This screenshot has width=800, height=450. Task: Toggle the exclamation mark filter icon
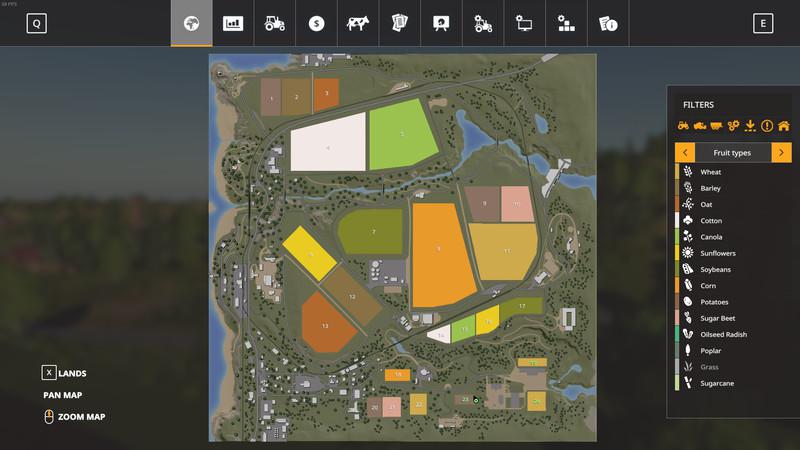tap(767, 126)
